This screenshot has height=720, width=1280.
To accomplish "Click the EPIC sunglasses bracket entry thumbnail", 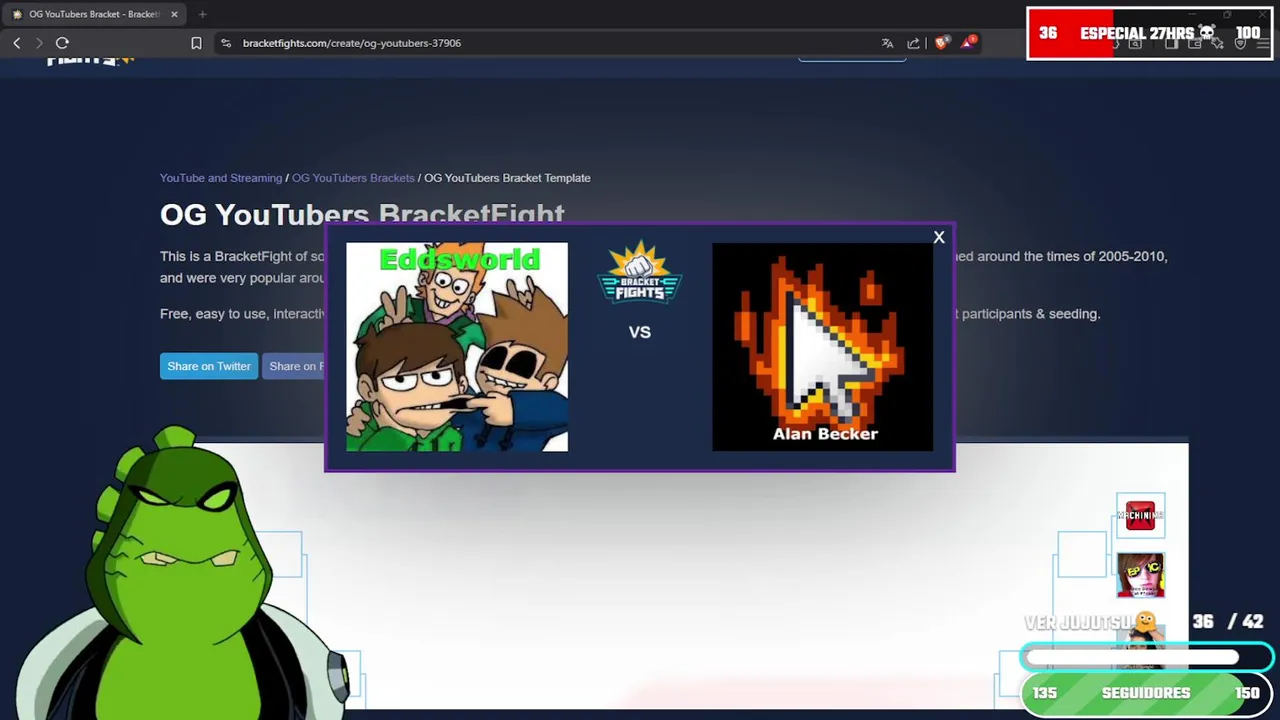I will (x=1140, y=574).
